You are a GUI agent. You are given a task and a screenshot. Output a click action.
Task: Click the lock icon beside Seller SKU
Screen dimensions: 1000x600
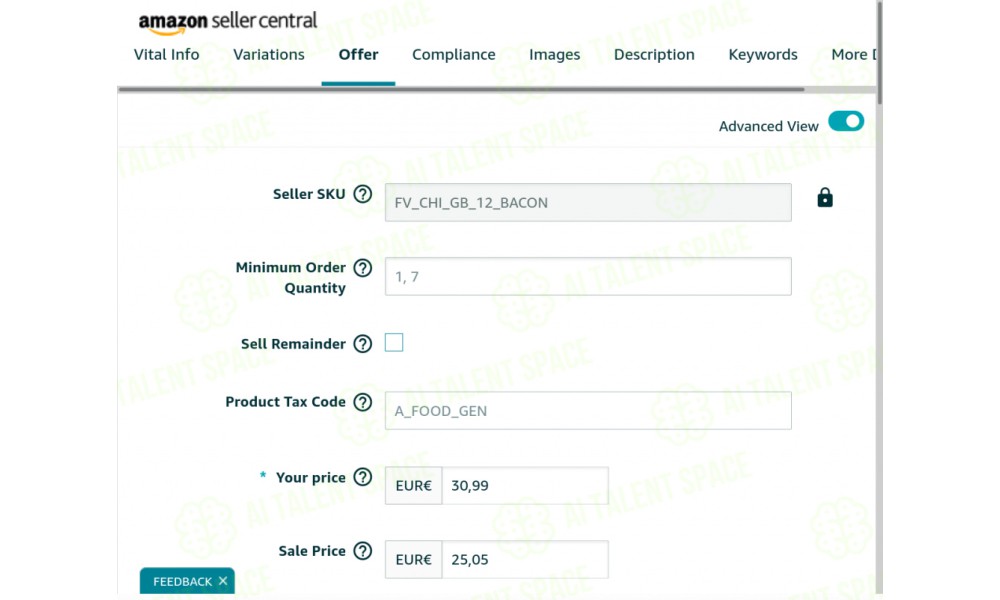pyautogui.click(x=825, y=198)
